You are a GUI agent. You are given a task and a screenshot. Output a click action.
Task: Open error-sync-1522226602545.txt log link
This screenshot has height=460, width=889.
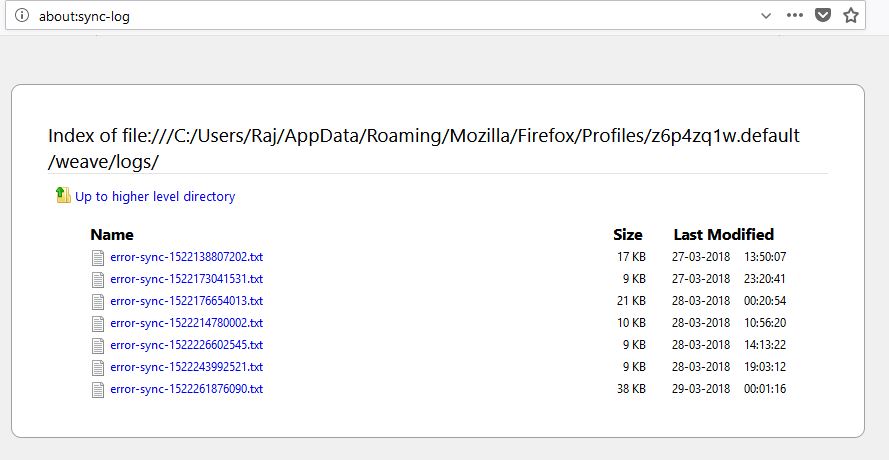pyautogui.click(x=186, y=345)
